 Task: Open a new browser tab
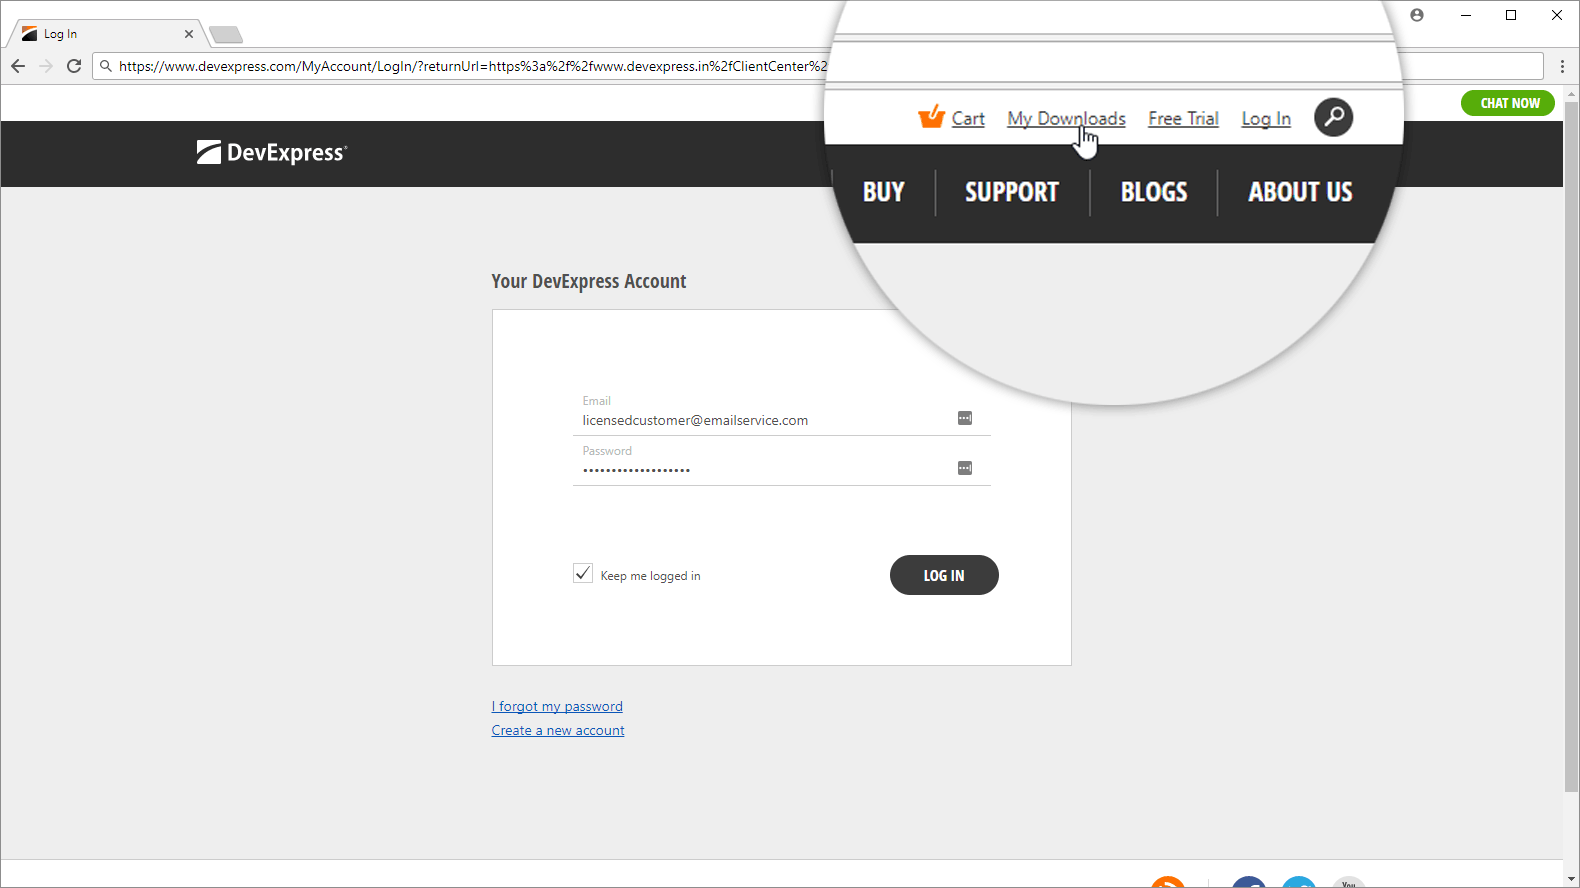tap(226, 35)
